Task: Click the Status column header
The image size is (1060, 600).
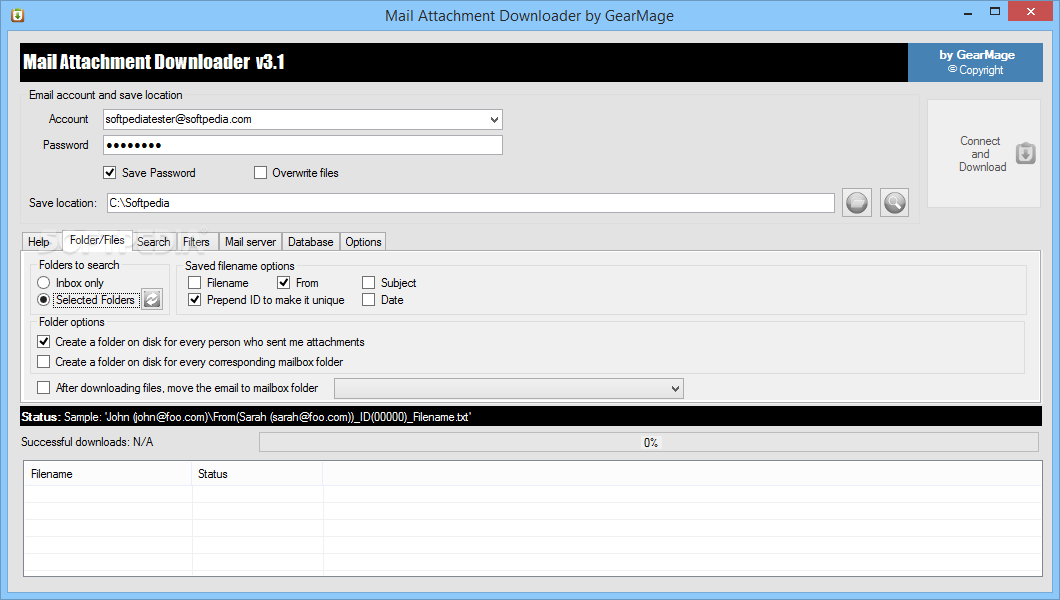Action: click(258, 474)
